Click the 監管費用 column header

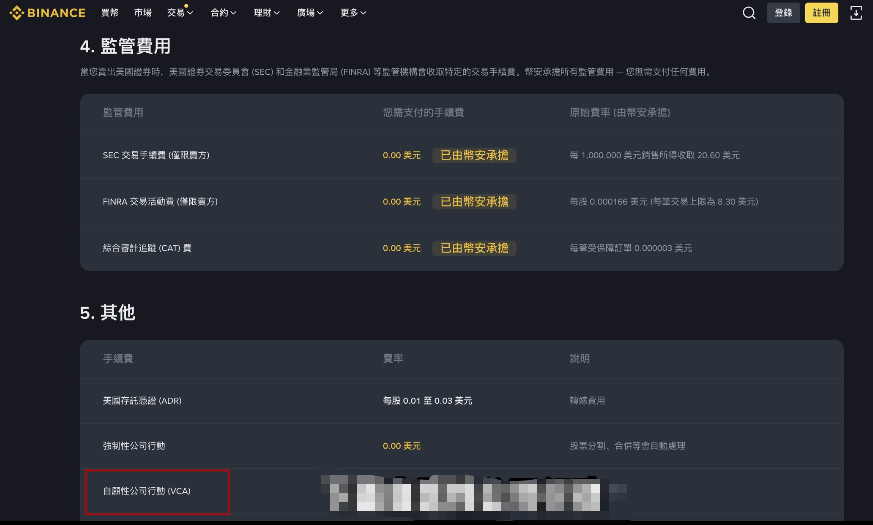123,112
